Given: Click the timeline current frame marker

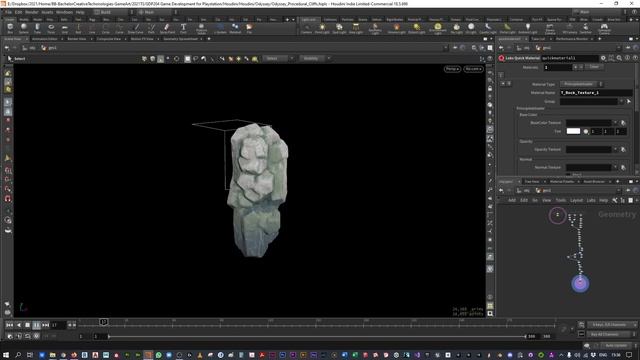Looking at the screenshot, I should pyautogui.click(x=104, y=322).
